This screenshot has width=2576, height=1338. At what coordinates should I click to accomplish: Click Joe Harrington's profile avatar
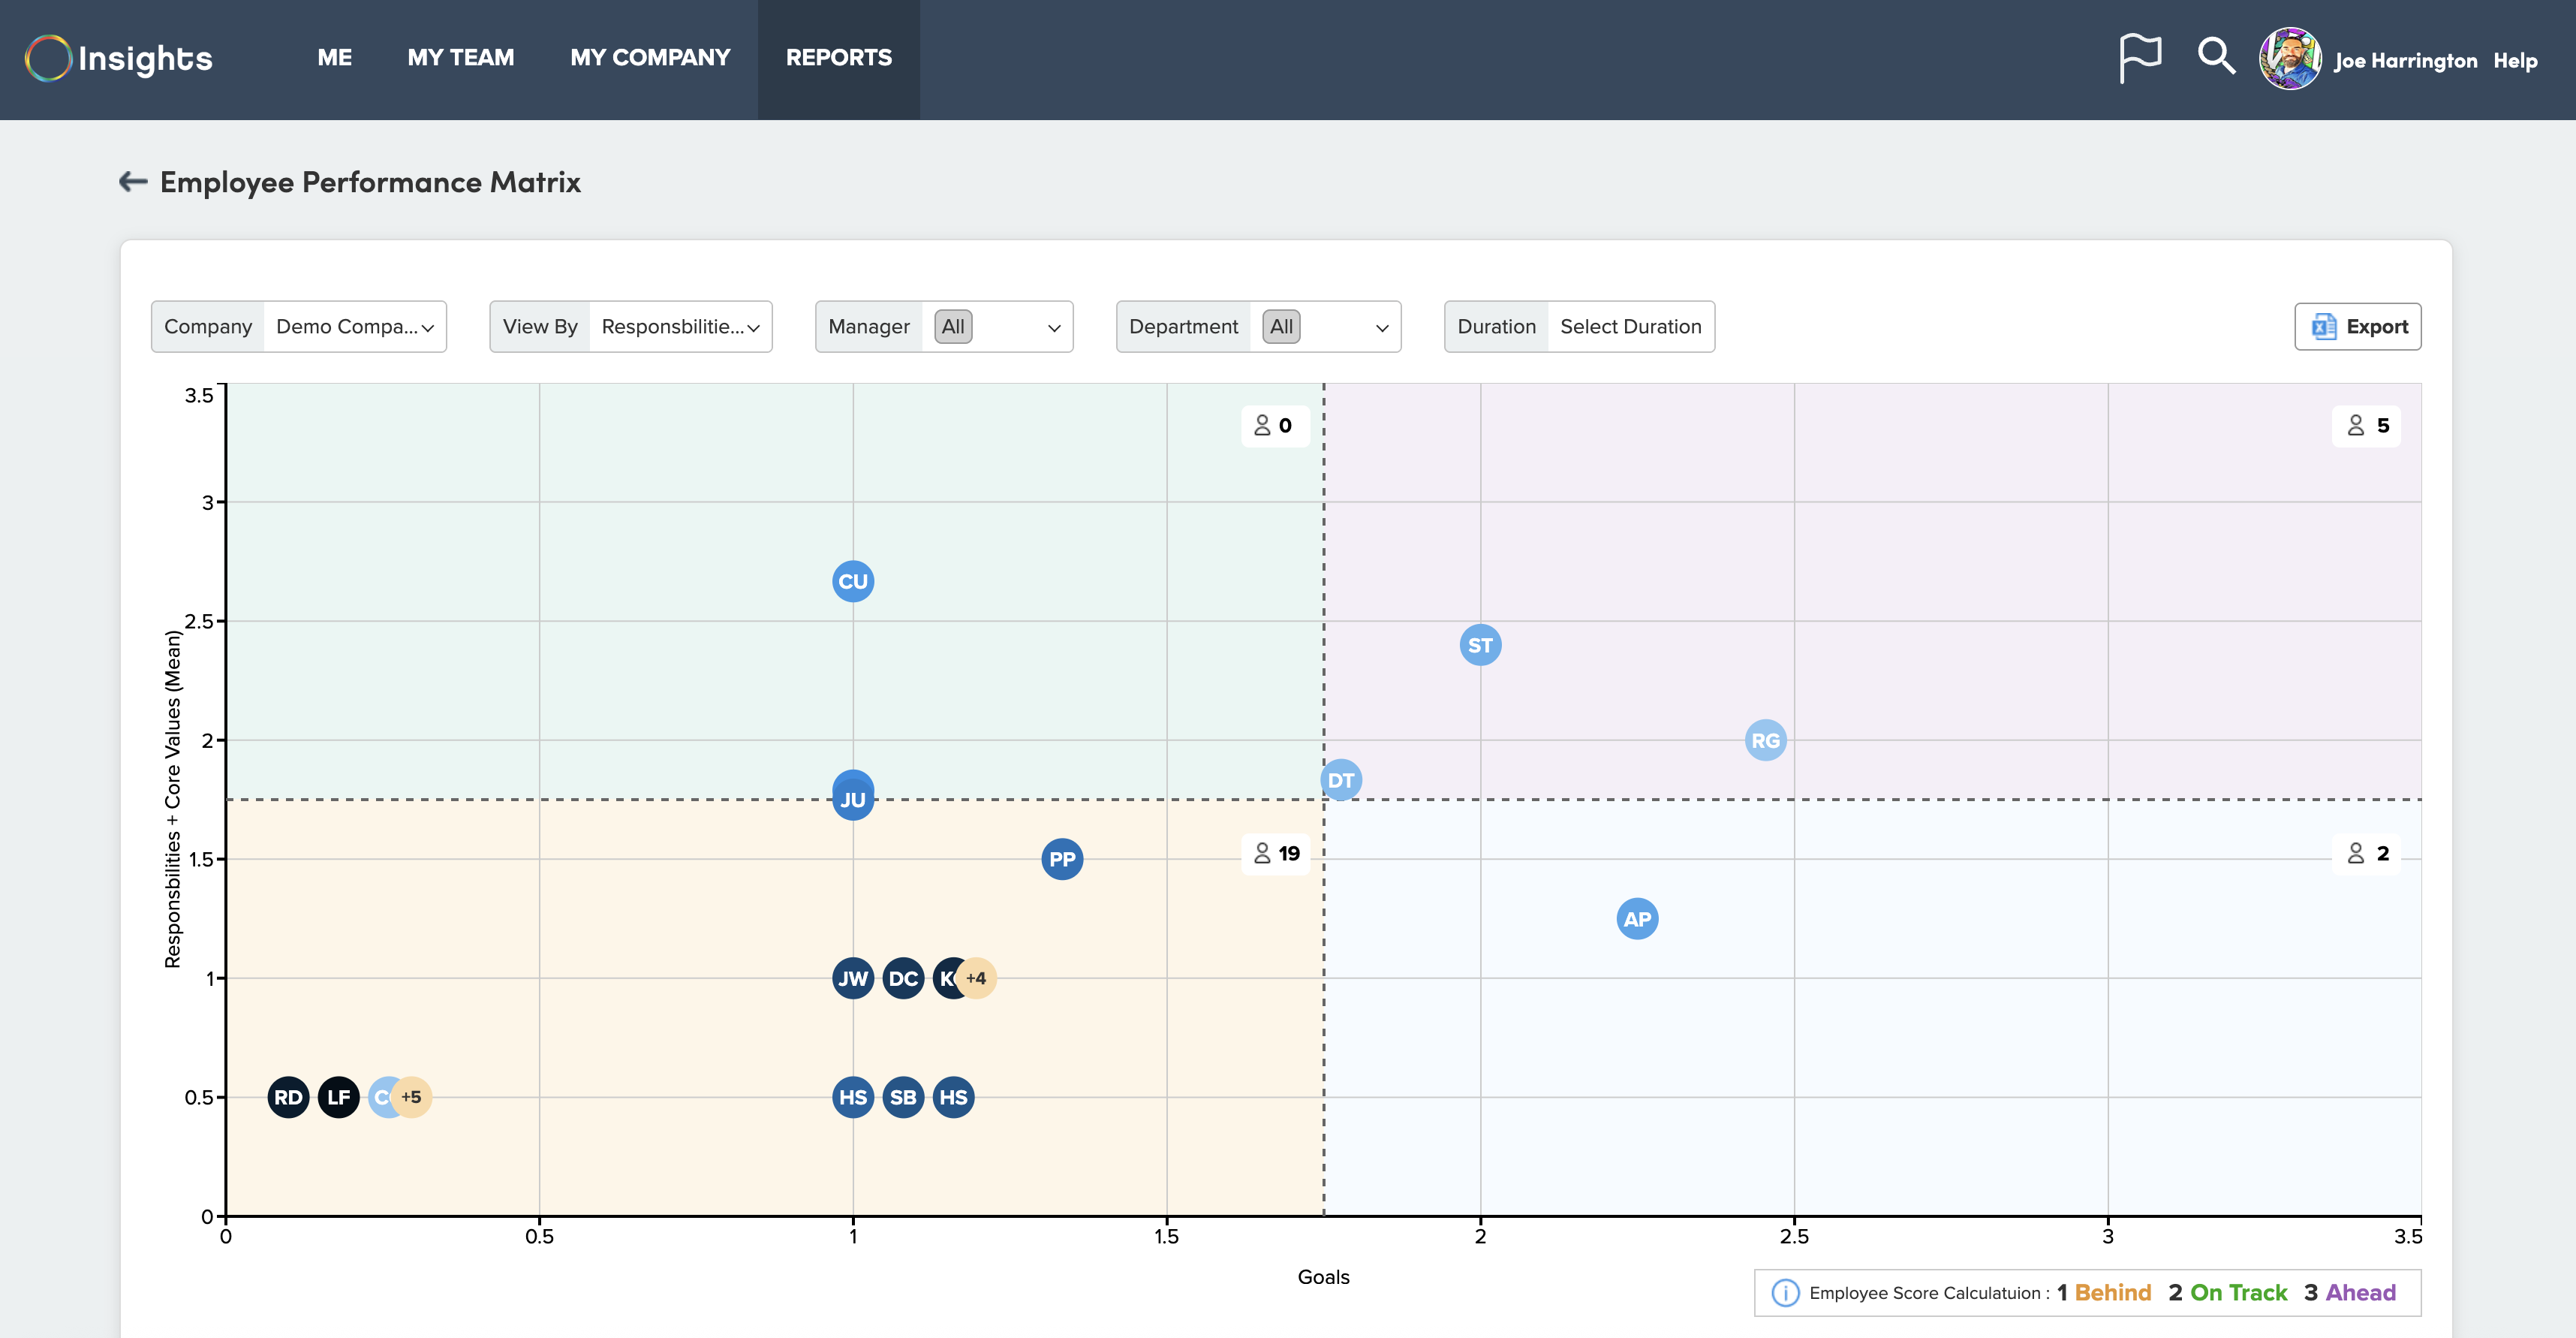2292,58
